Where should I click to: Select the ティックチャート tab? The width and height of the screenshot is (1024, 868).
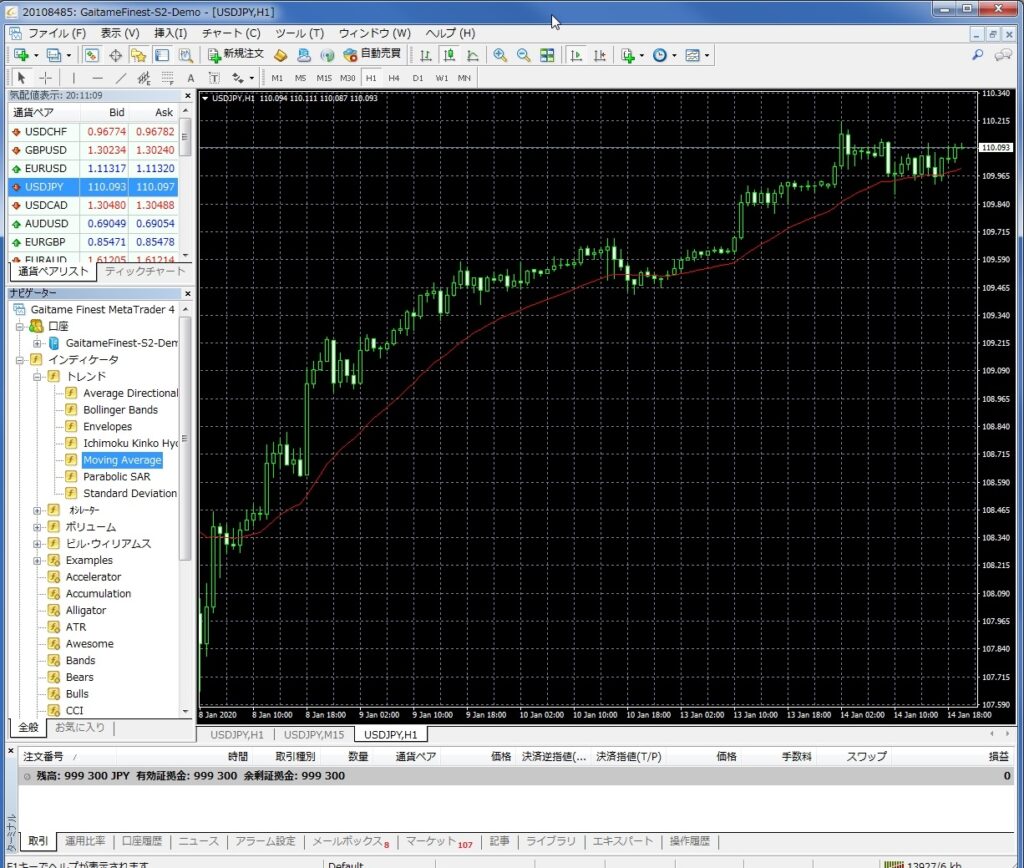point(145,271)
